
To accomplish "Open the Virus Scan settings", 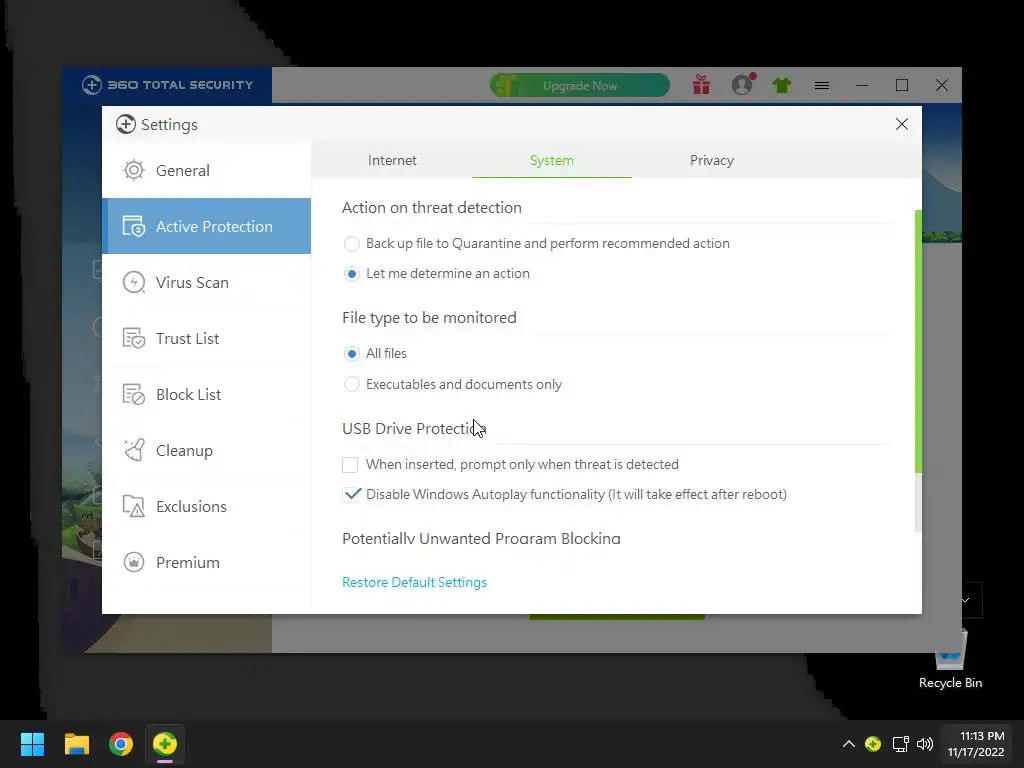I will coord(206,282).
